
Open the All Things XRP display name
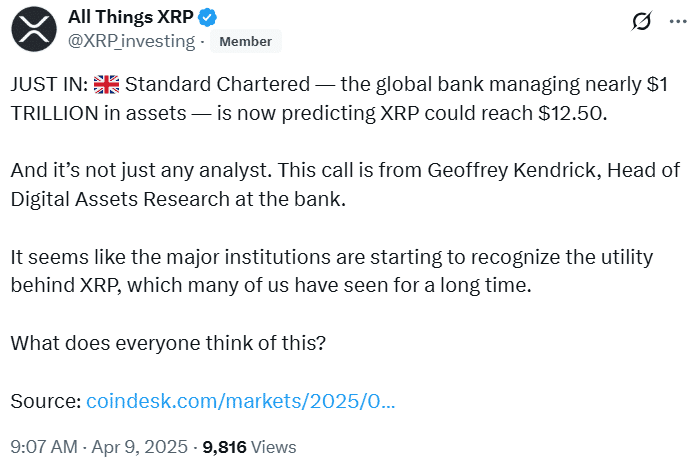(x=131, y=17)
